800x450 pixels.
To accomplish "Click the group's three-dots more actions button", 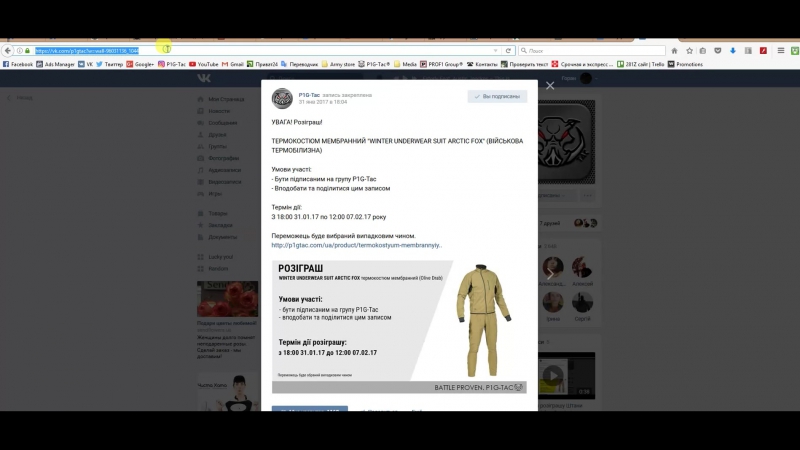I will tap(588, 195).
